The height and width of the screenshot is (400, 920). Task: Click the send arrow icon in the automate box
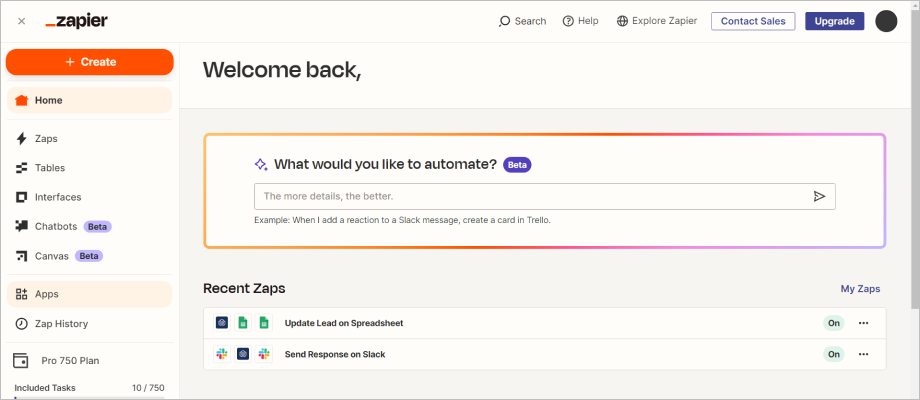tap(820, 196)
